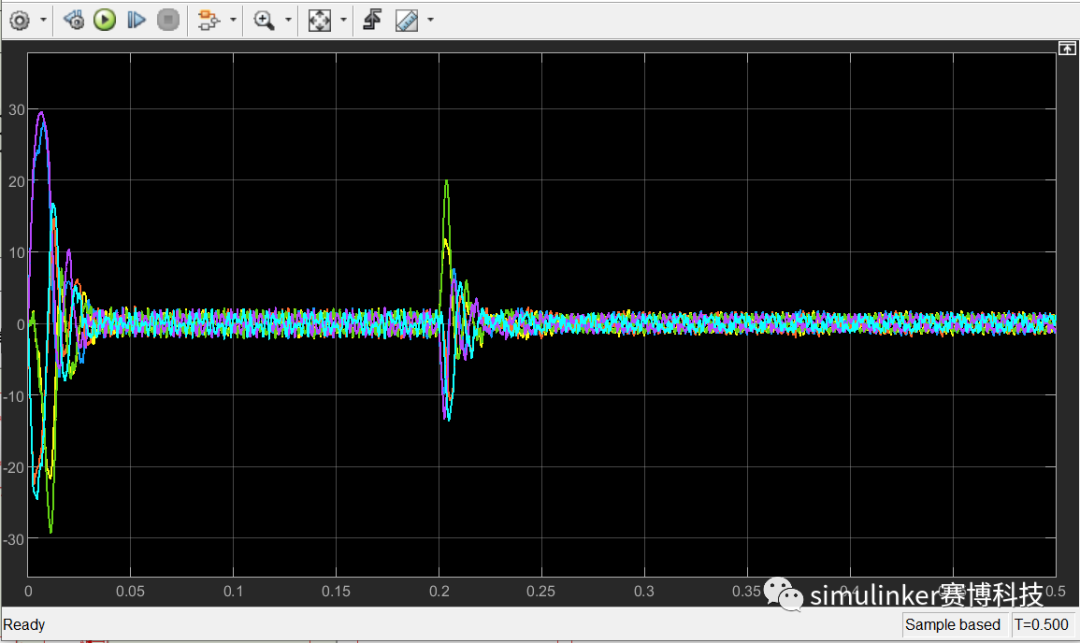
Task: Select the Zoom tool magnifier
Action: click(264, 20)
